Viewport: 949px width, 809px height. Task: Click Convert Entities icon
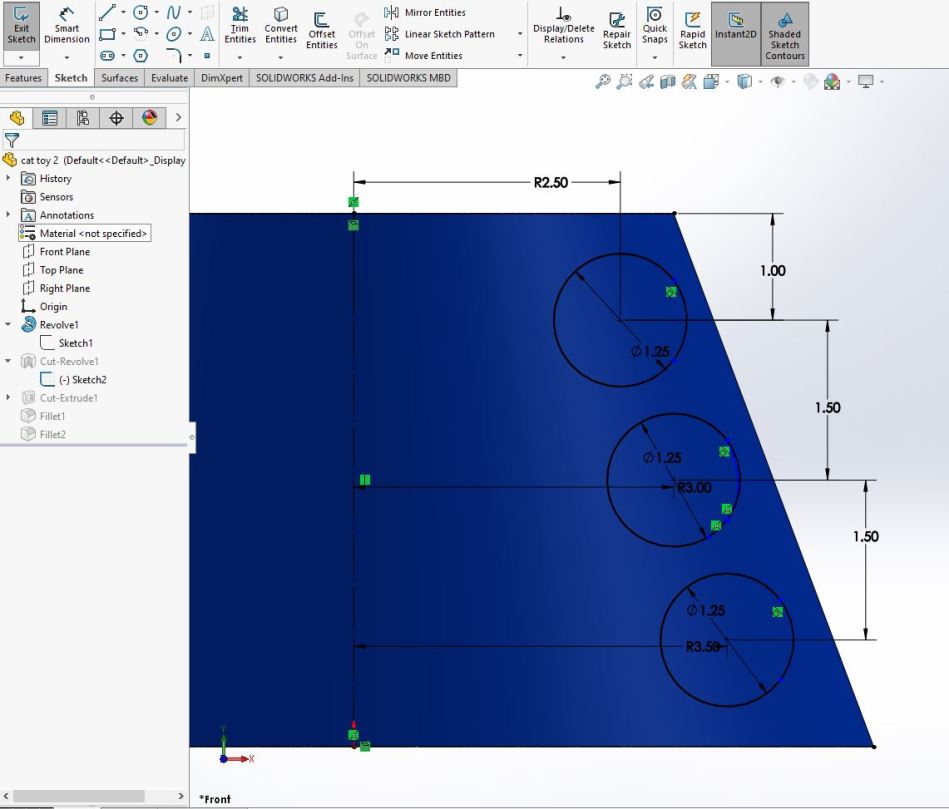coord(281,26)
